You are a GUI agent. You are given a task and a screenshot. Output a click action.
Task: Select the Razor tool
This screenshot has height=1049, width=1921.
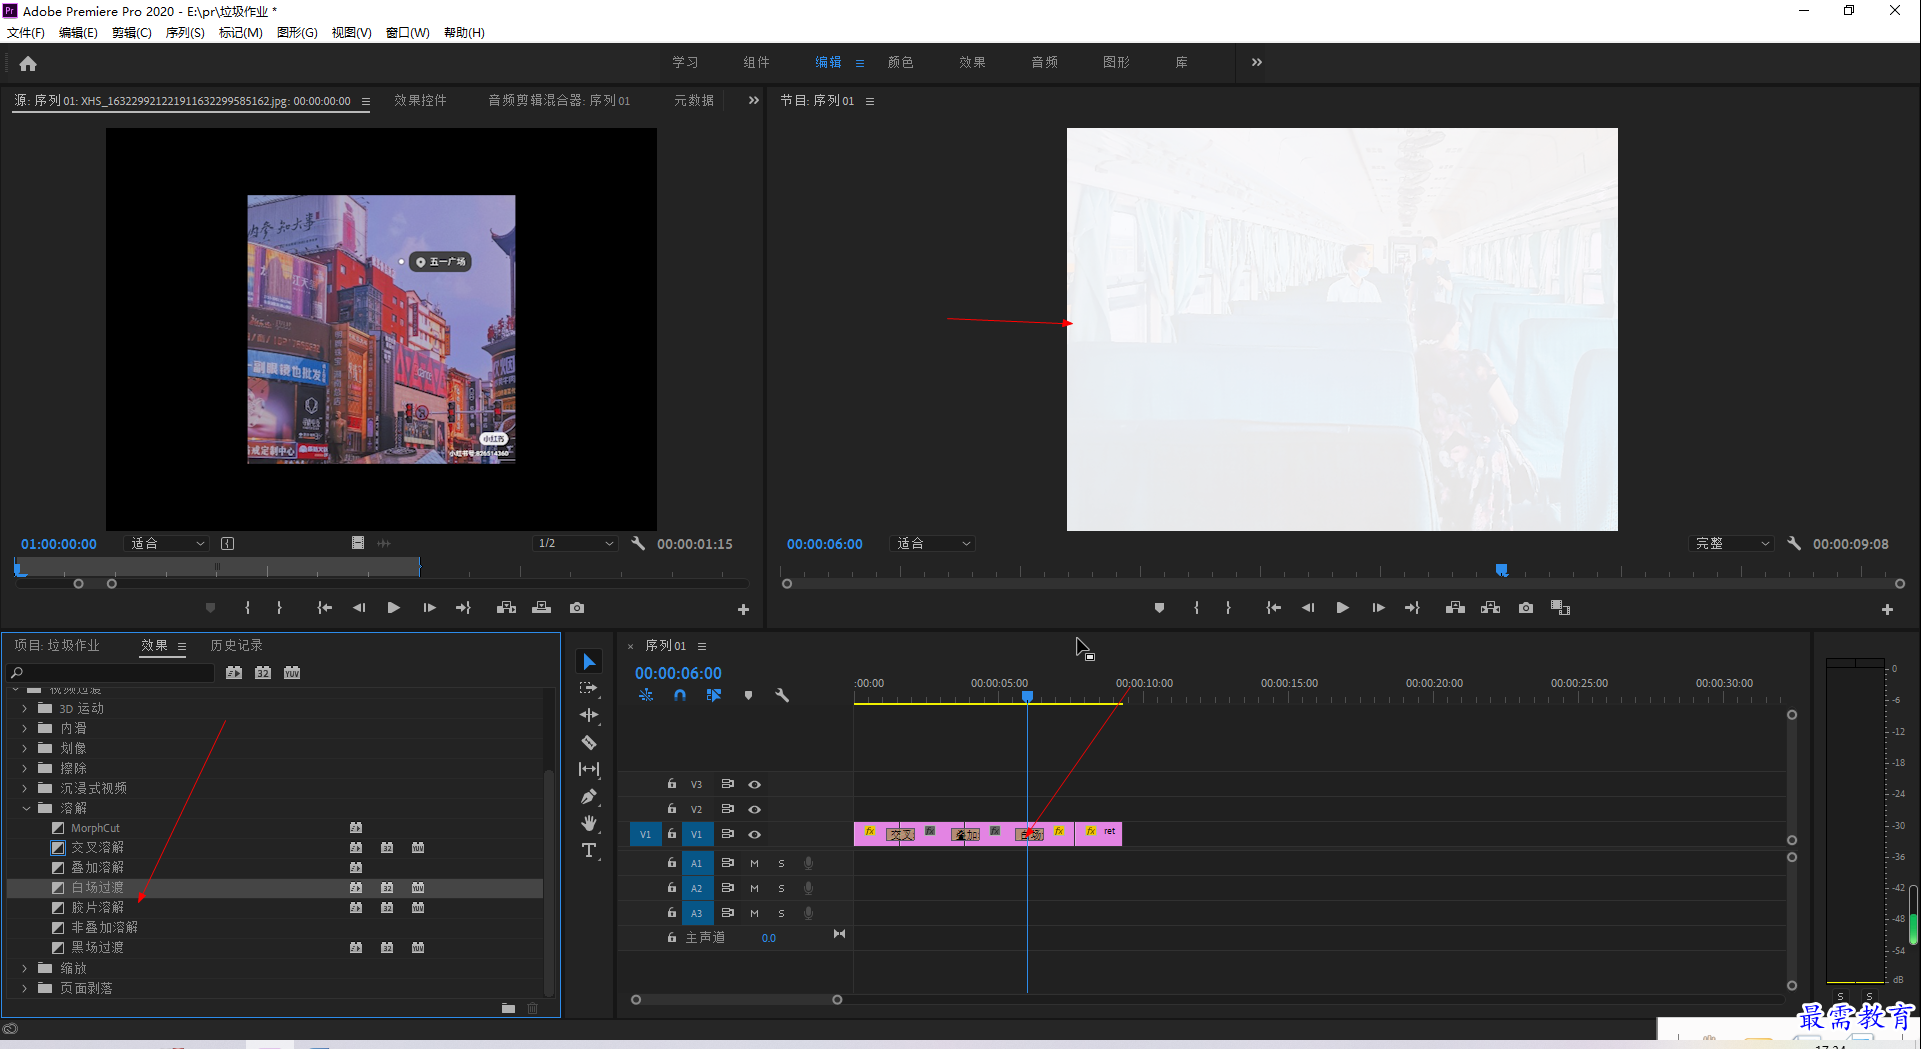[x=589, y=742]
